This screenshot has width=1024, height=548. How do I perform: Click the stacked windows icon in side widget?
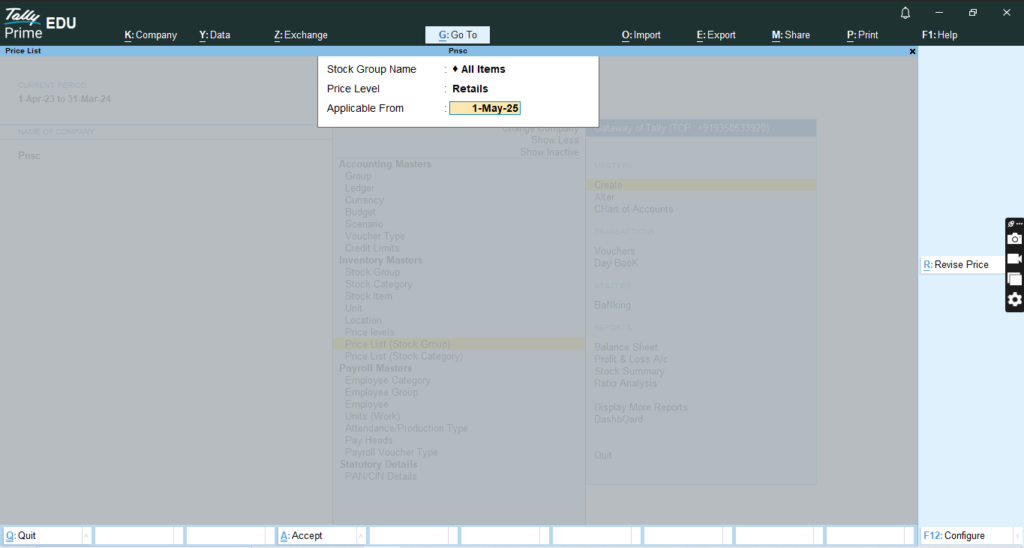(x=1014, y=279)
